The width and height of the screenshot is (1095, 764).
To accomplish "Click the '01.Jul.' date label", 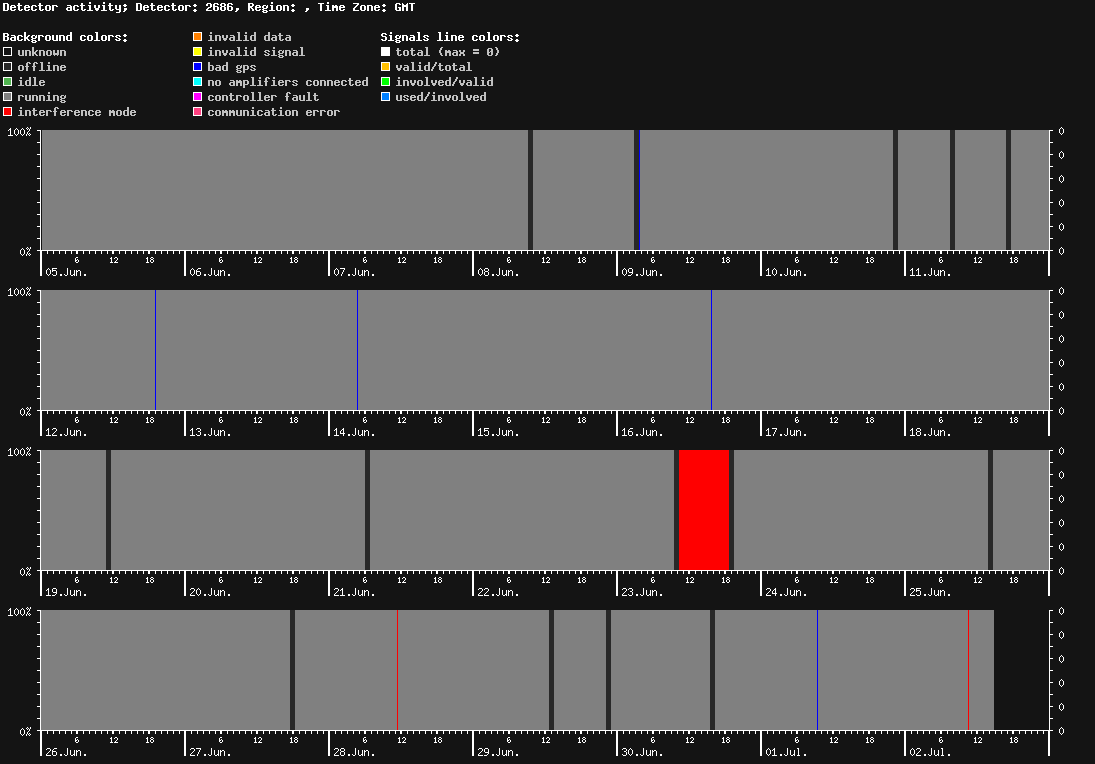I will (x=786, y=752).
